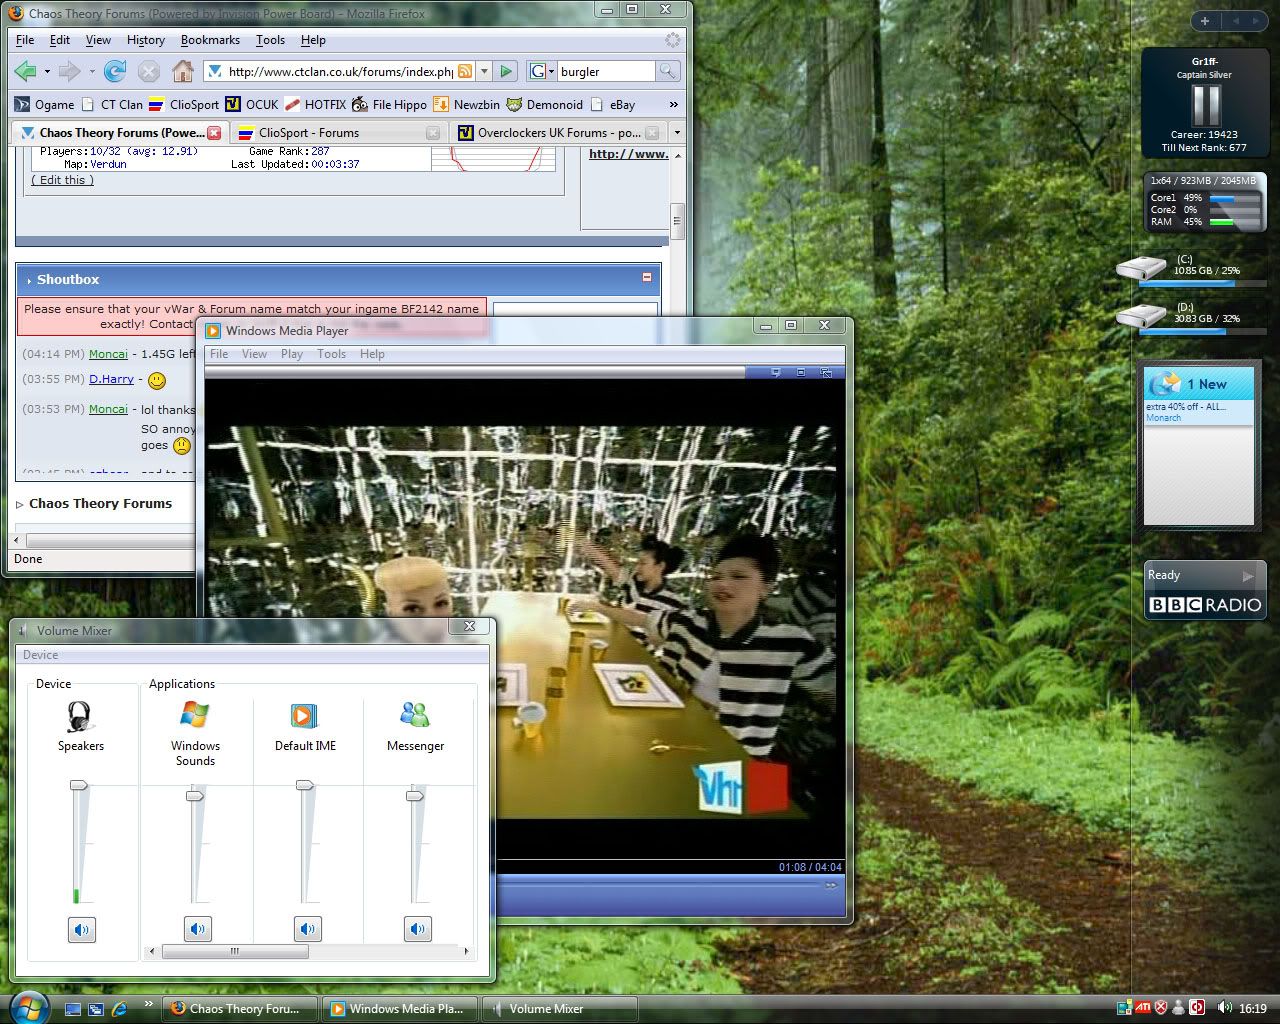Mute Default IME in Volume Mixer
1280x1024 pixels.
click(307, 930)
